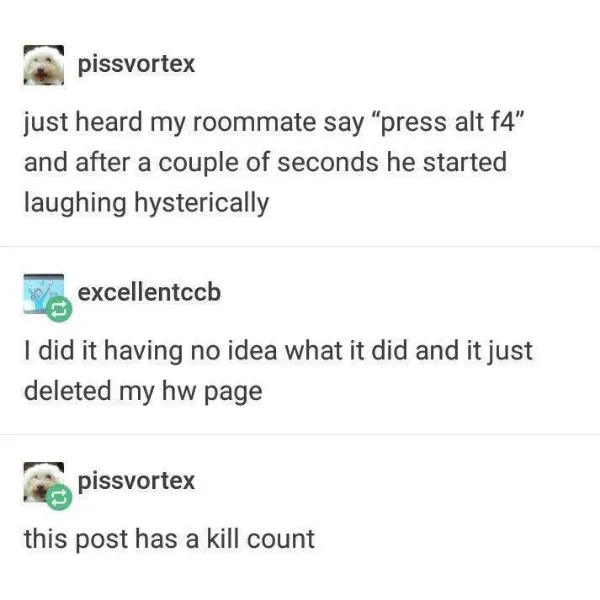Click the dog avatar on the last reblog
Viewport: 600px width, 600px height.
point(44,482)
